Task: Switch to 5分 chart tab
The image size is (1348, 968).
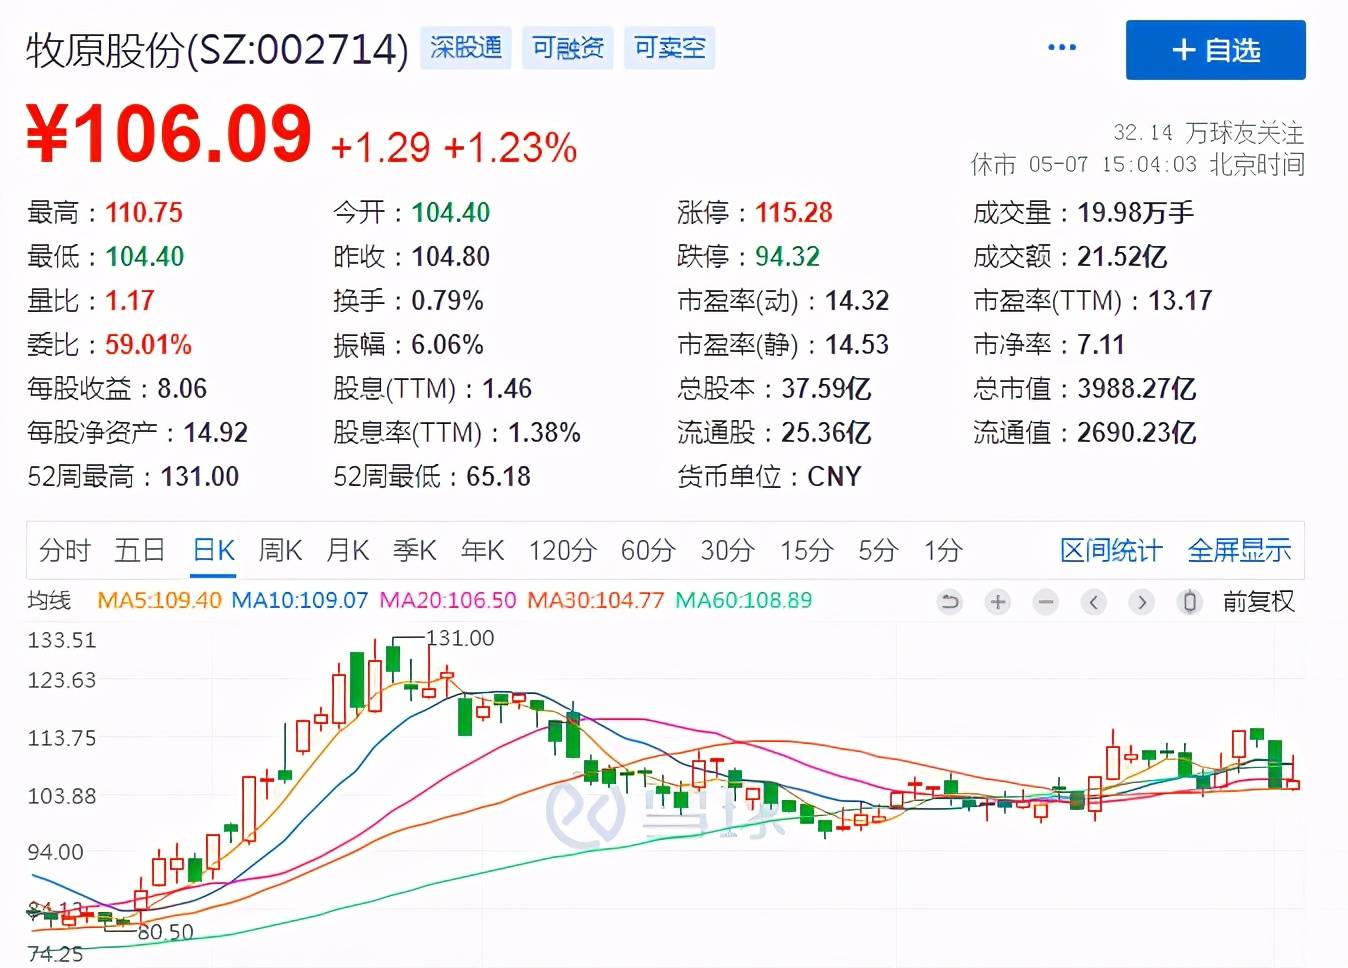Action: pos(878,550)
